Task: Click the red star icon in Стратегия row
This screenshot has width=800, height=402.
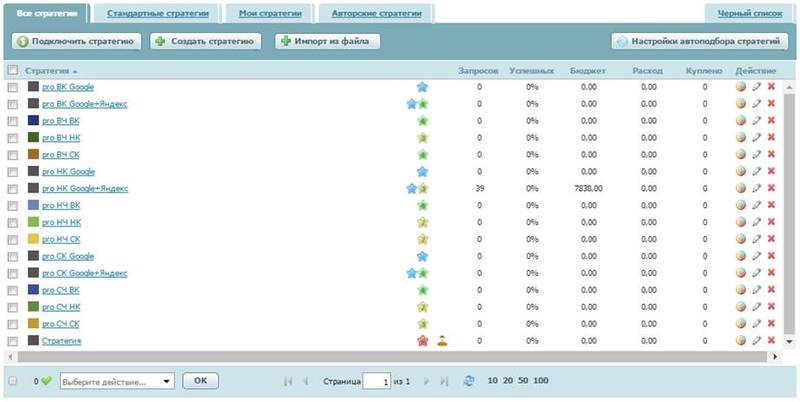Action: (422, 341)
